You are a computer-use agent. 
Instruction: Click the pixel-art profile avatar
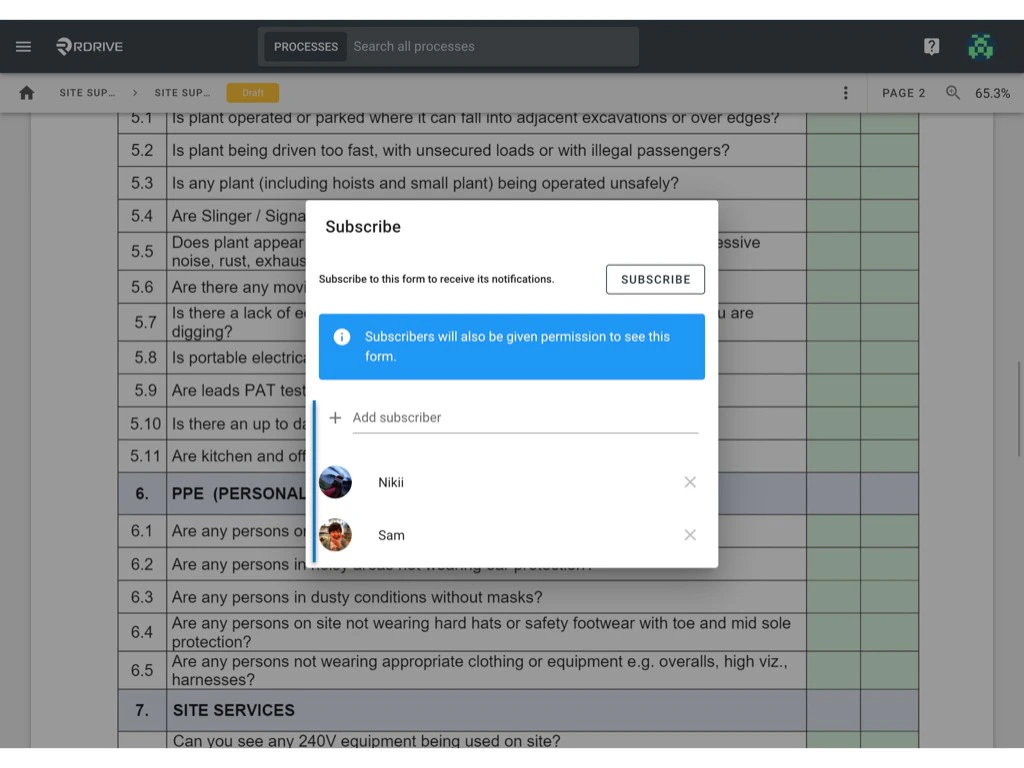pos(981,46)
